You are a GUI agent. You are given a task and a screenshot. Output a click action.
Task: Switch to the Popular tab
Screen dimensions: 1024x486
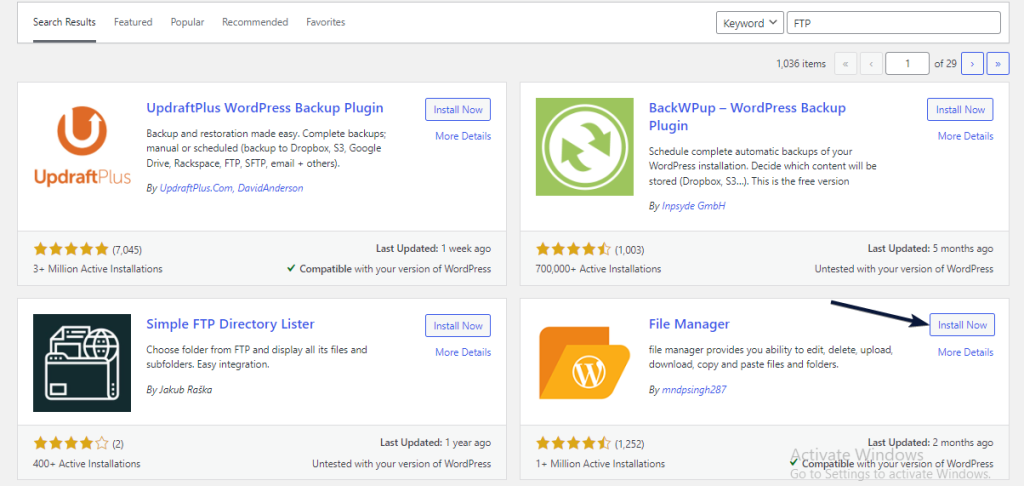(187, 22)
